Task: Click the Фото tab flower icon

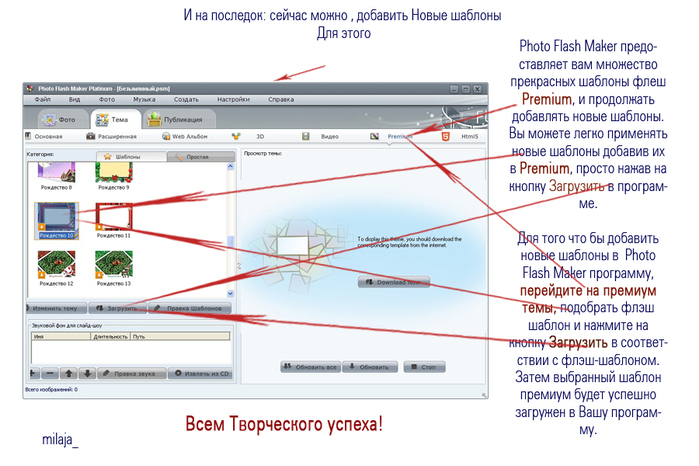Action: [x=49, y=119]
